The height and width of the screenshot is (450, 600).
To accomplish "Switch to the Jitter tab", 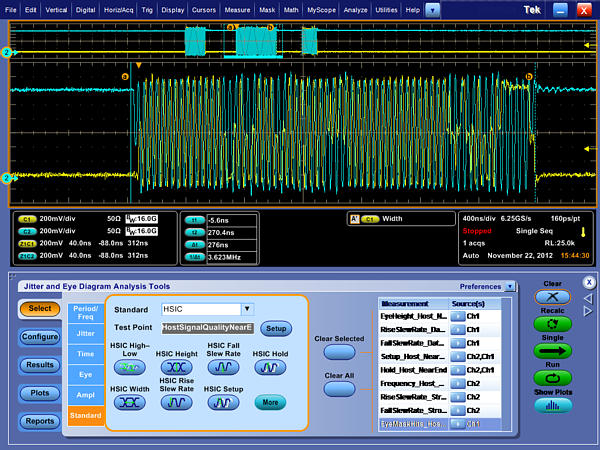I will [85, 334].
